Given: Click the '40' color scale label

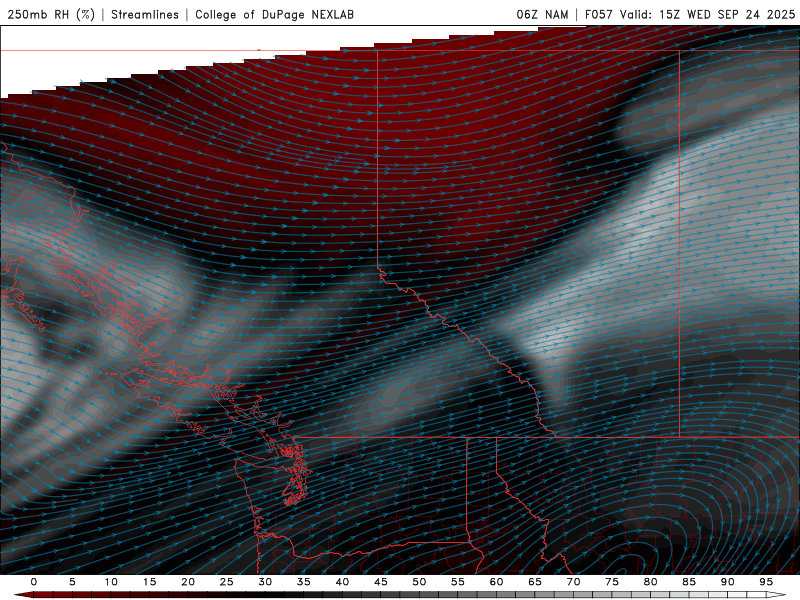Looking at the screenshot, I should point(342,582).
